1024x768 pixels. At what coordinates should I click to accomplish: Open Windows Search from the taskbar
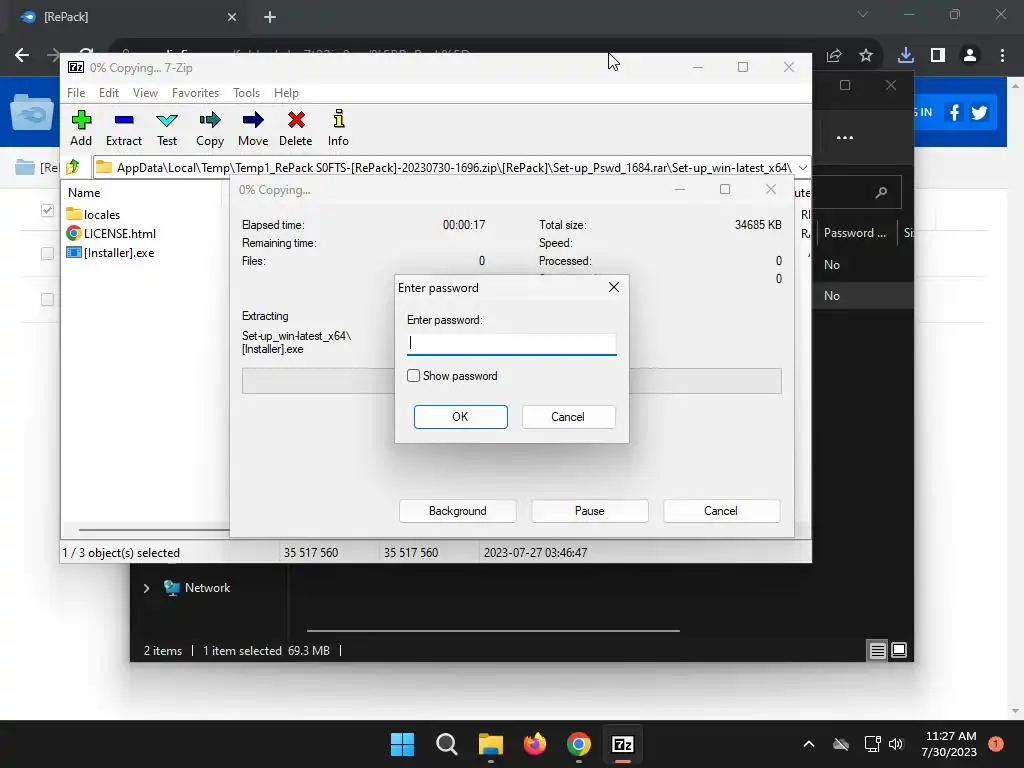coord(447,744)
